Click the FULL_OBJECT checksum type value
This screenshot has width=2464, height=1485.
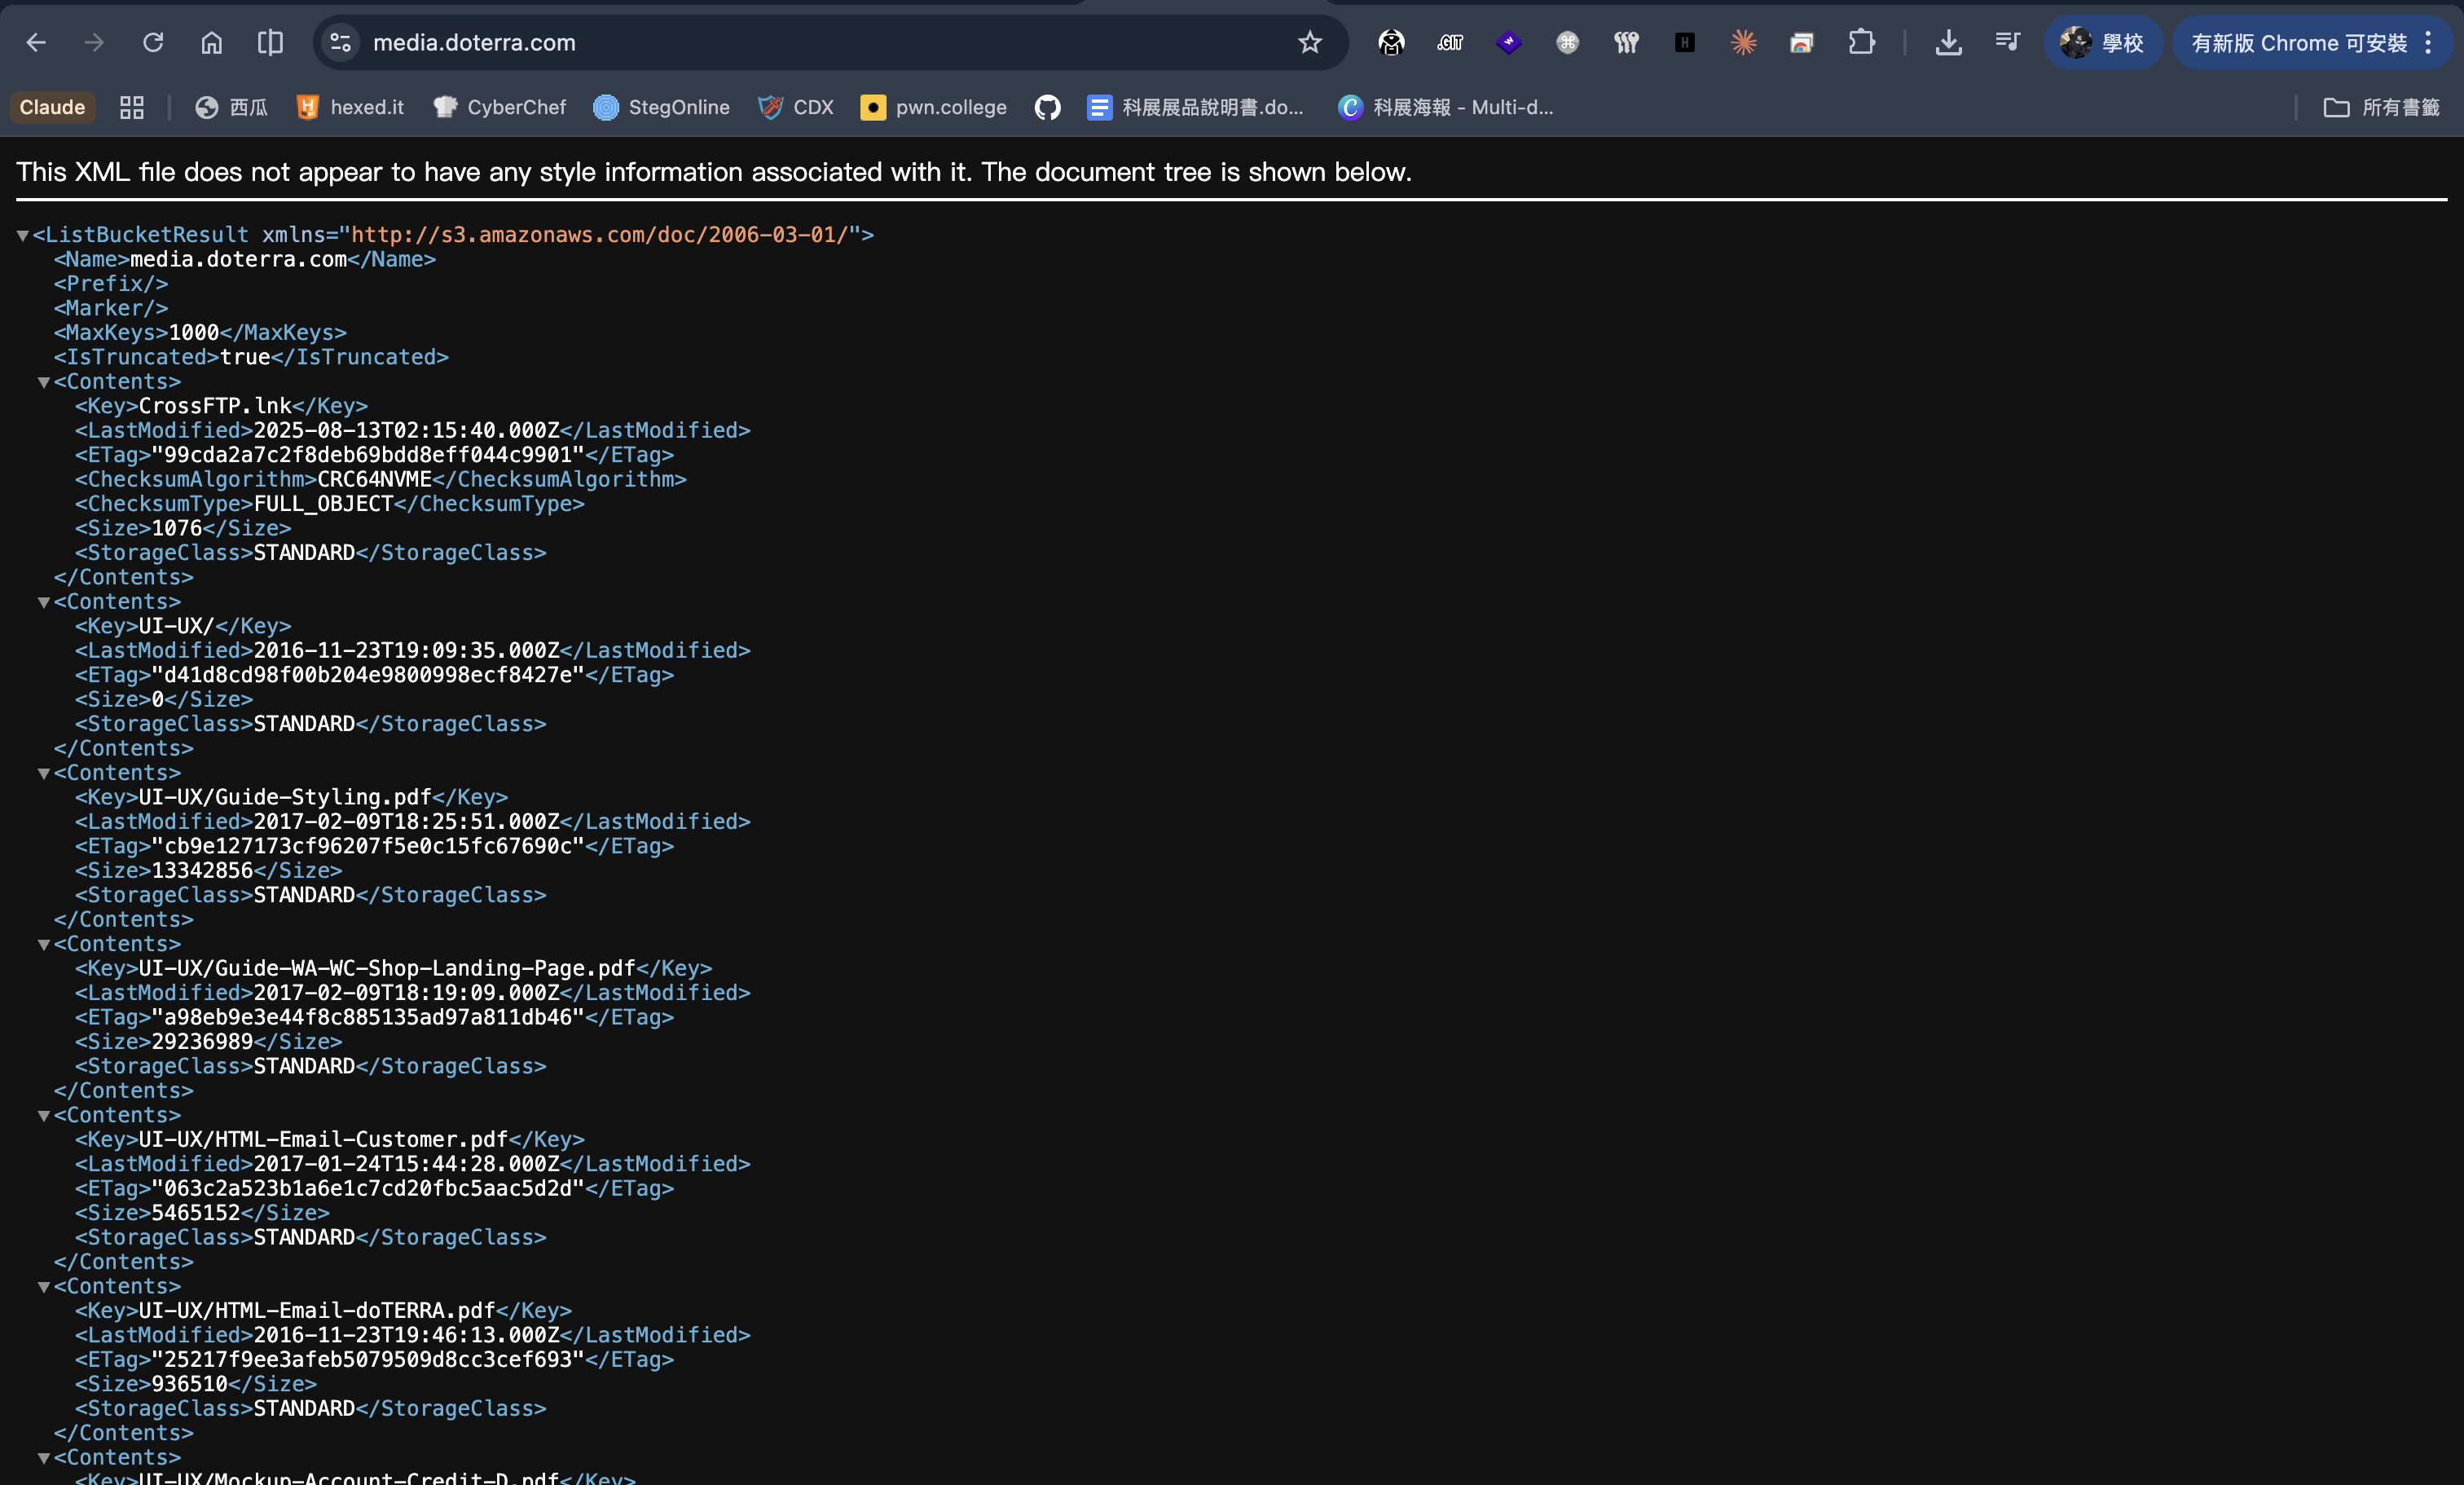point(323,504)
